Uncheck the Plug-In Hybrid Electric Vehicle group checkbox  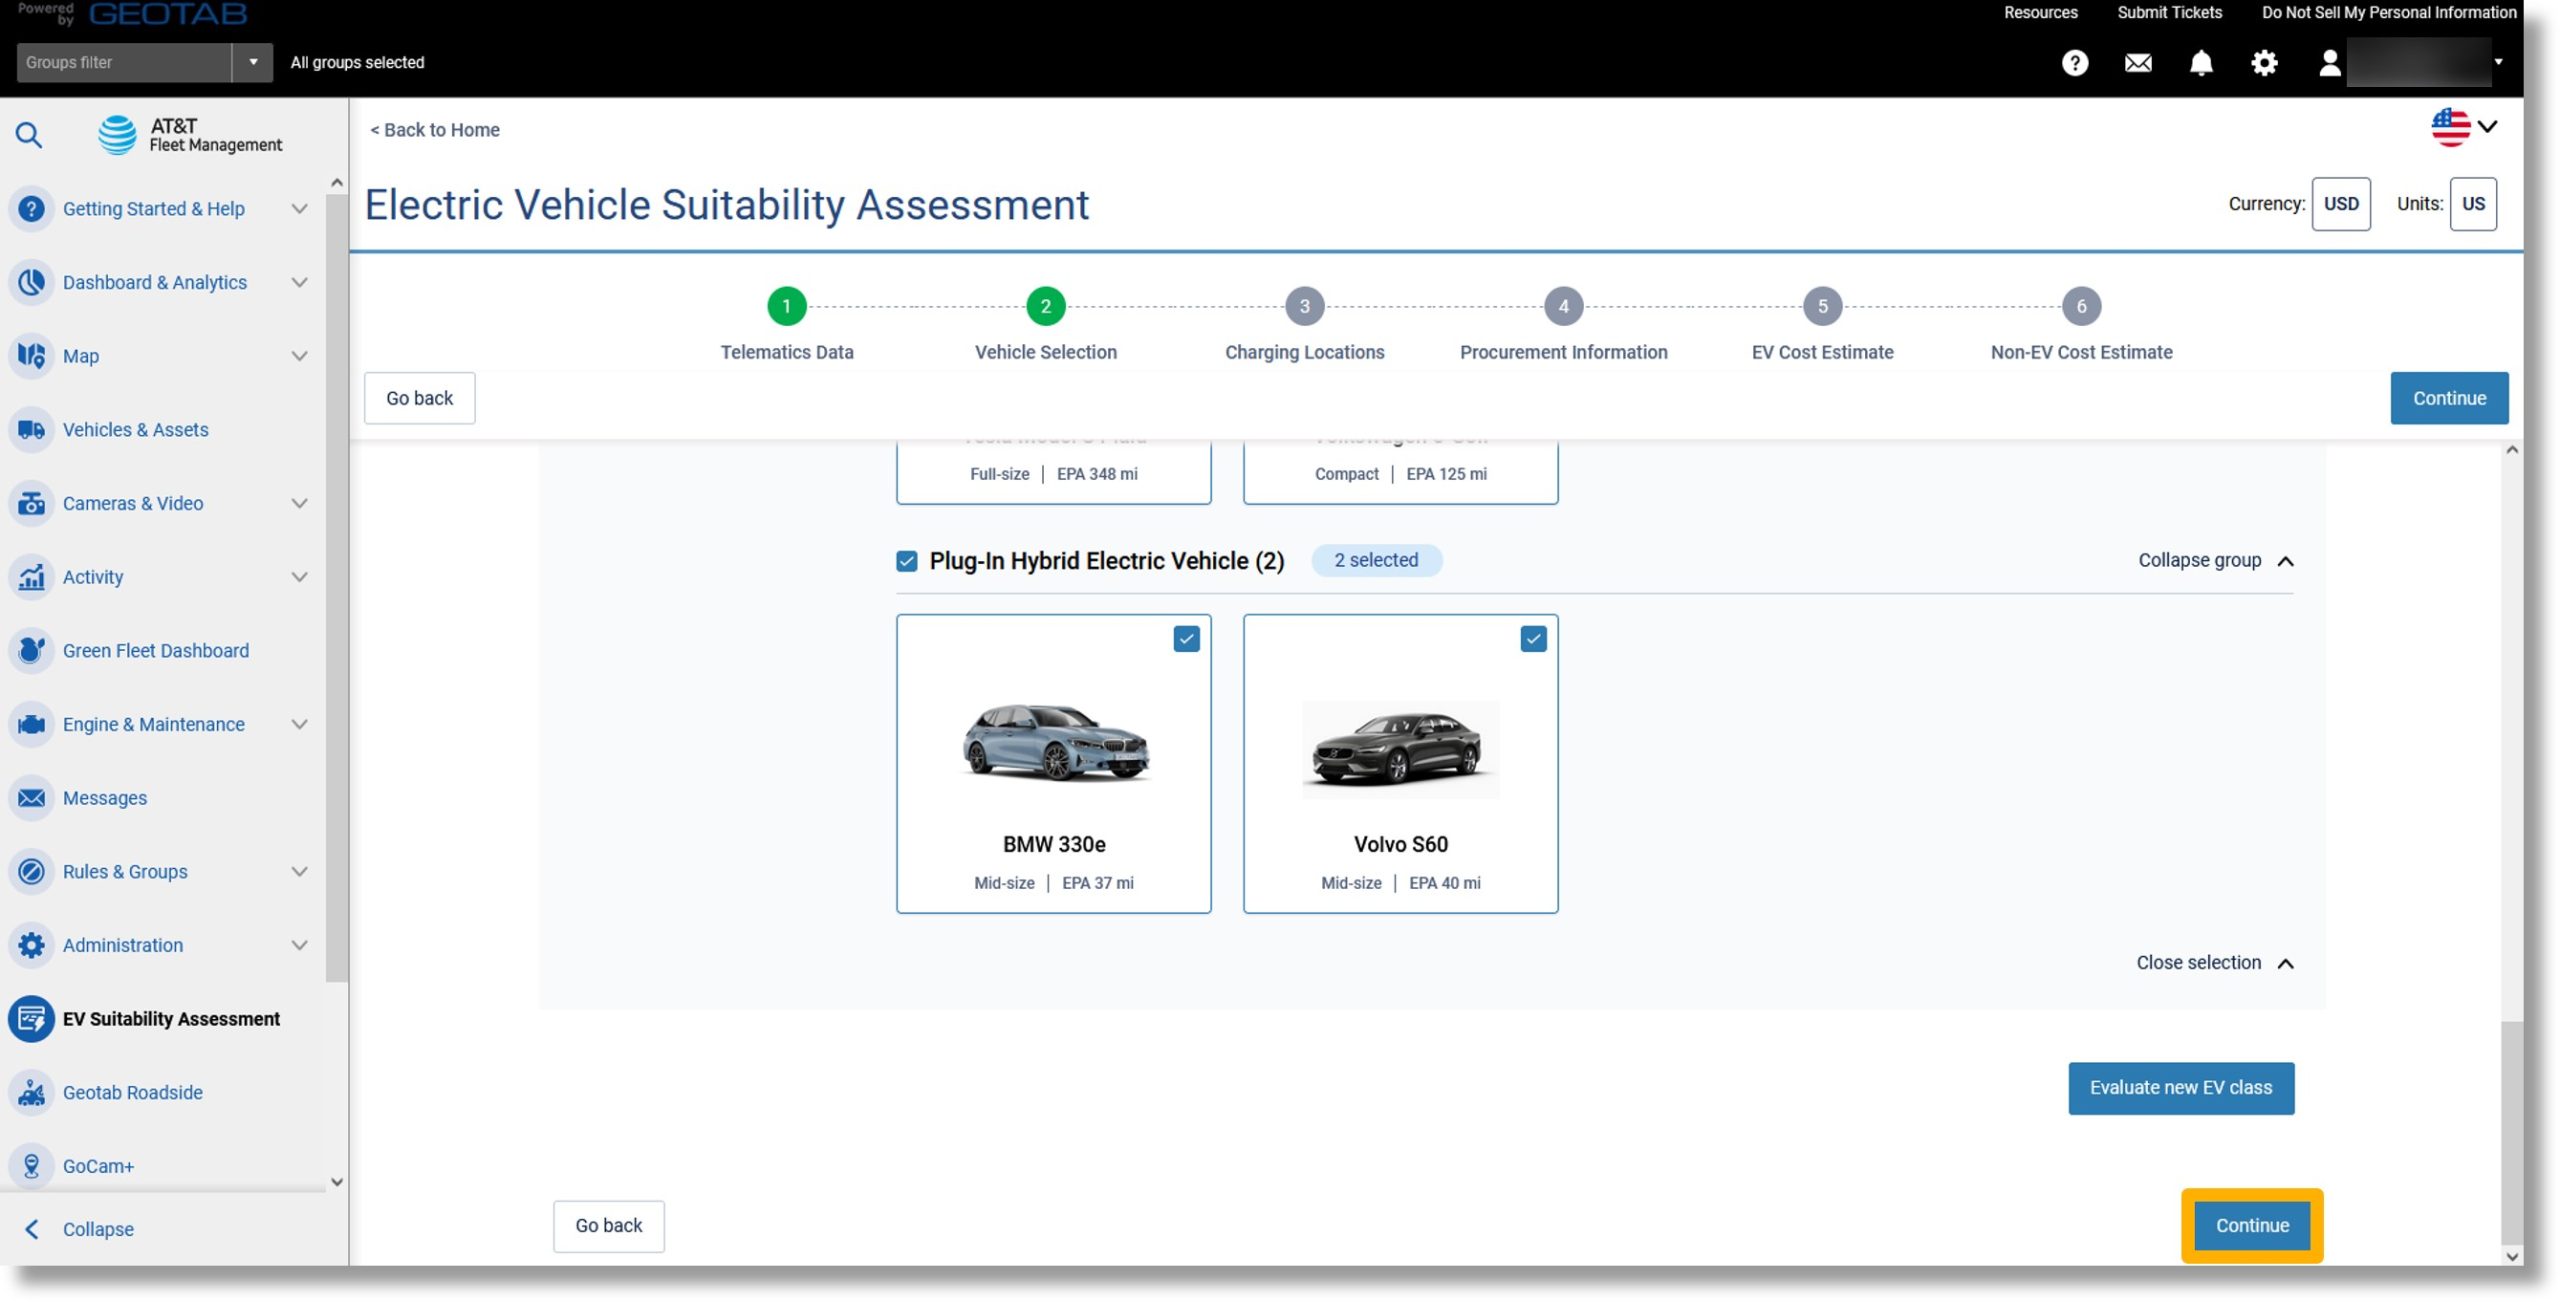coord(906,561)
